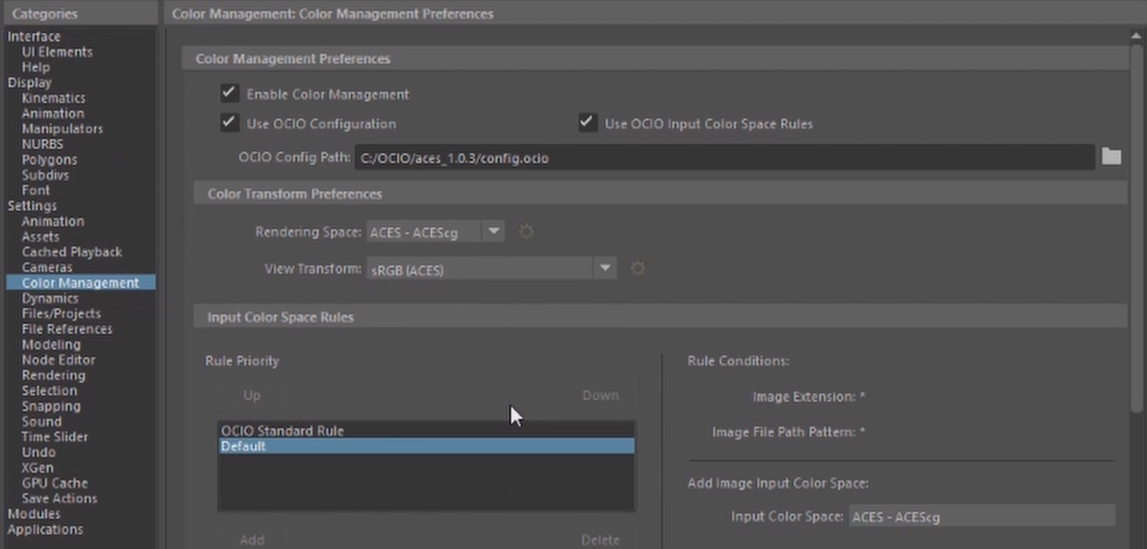Open Modeling category

[x=51, y=344]
